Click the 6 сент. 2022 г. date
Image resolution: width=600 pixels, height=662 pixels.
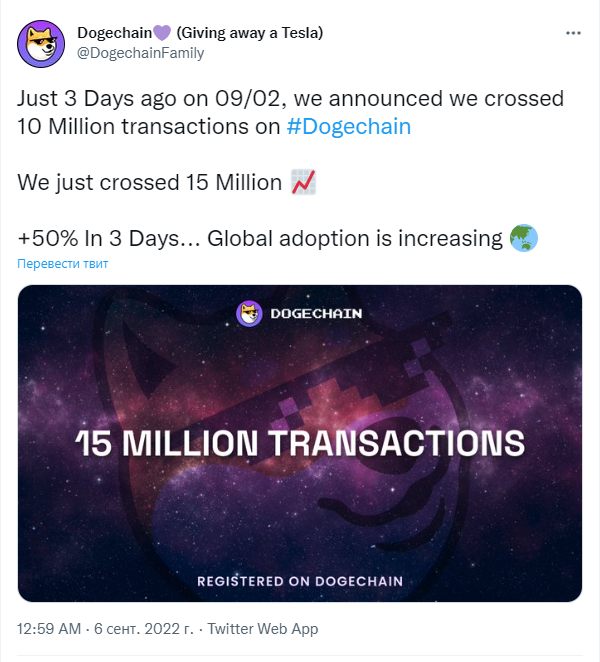(x=144, y=629)
